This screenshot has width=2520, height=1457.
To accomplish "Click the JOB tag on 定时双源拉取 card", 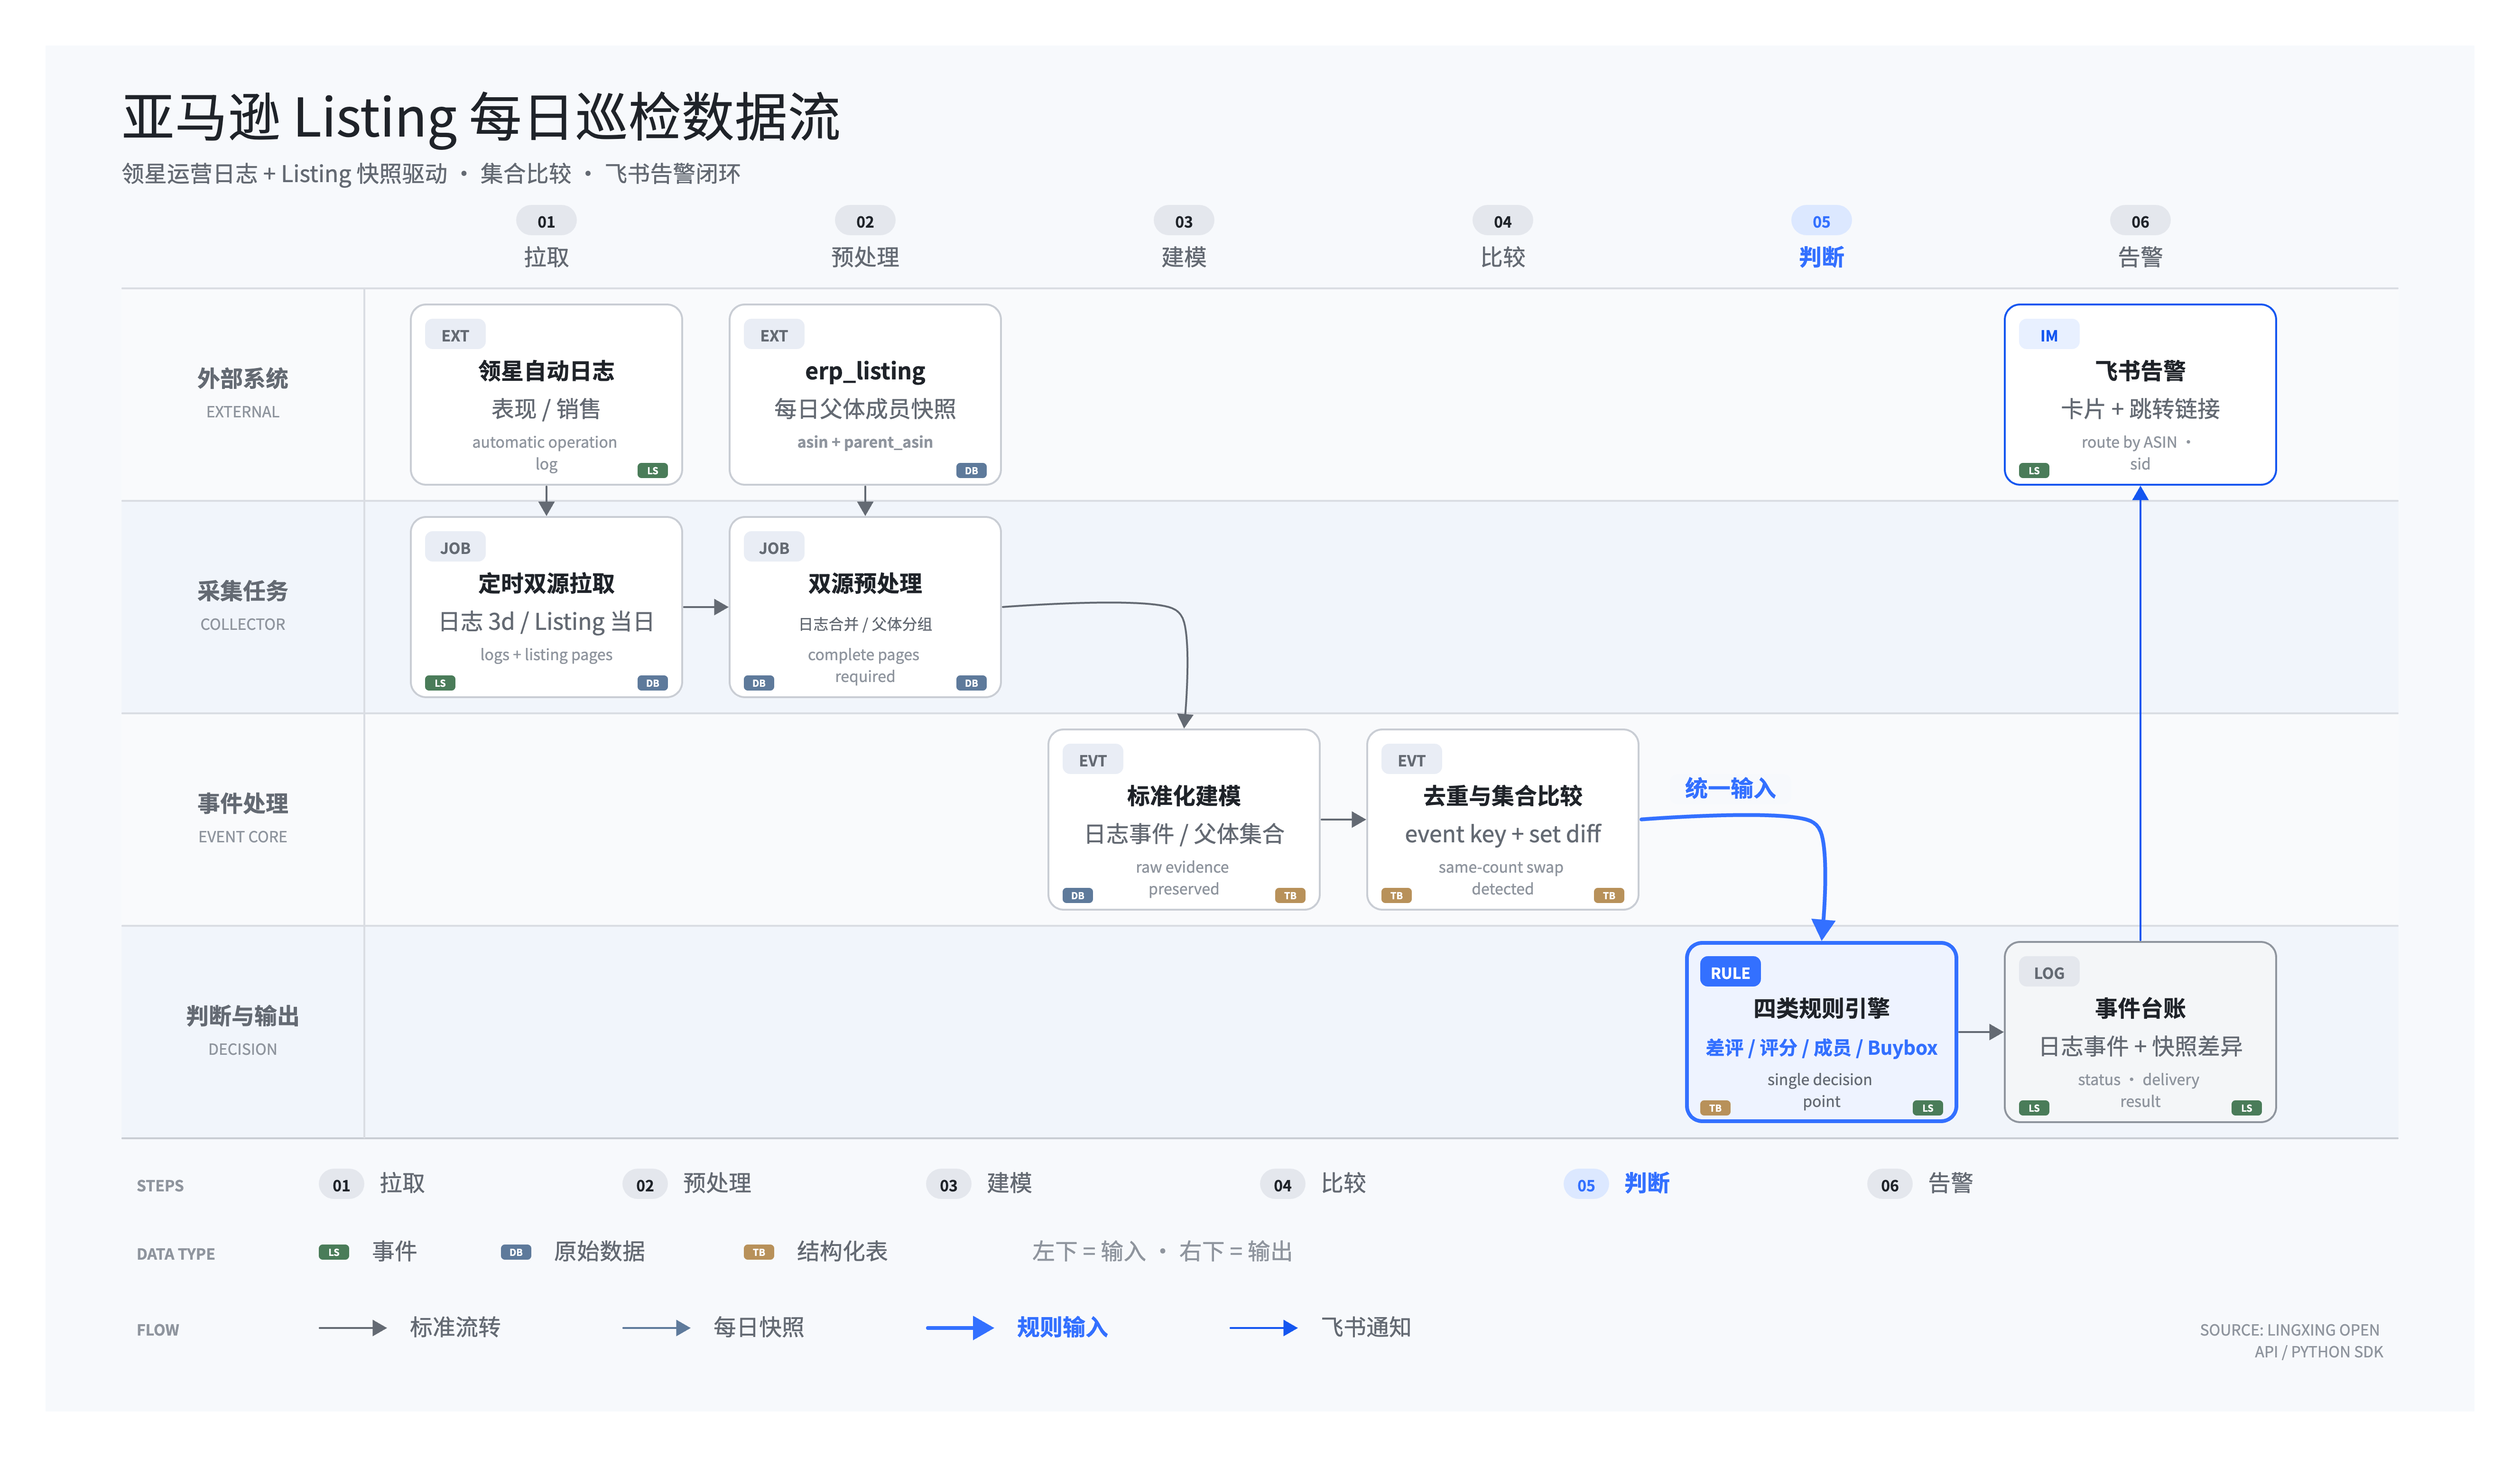I will (x=455, y=548).
